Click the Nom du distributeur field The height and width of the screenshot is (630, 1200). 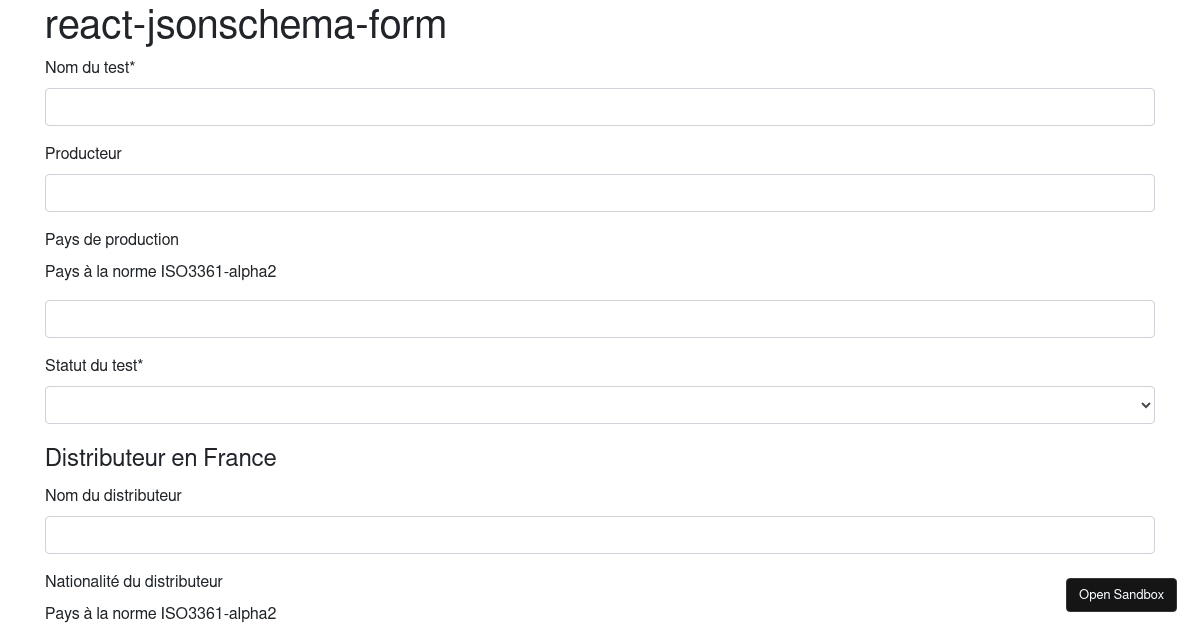click(x=600, y=535)
